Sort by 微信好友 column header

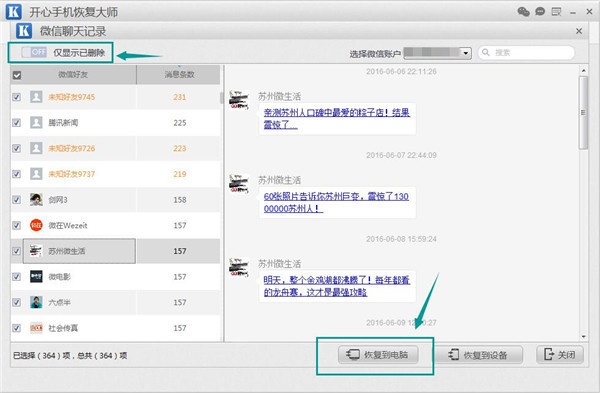[x=73, y=74]
